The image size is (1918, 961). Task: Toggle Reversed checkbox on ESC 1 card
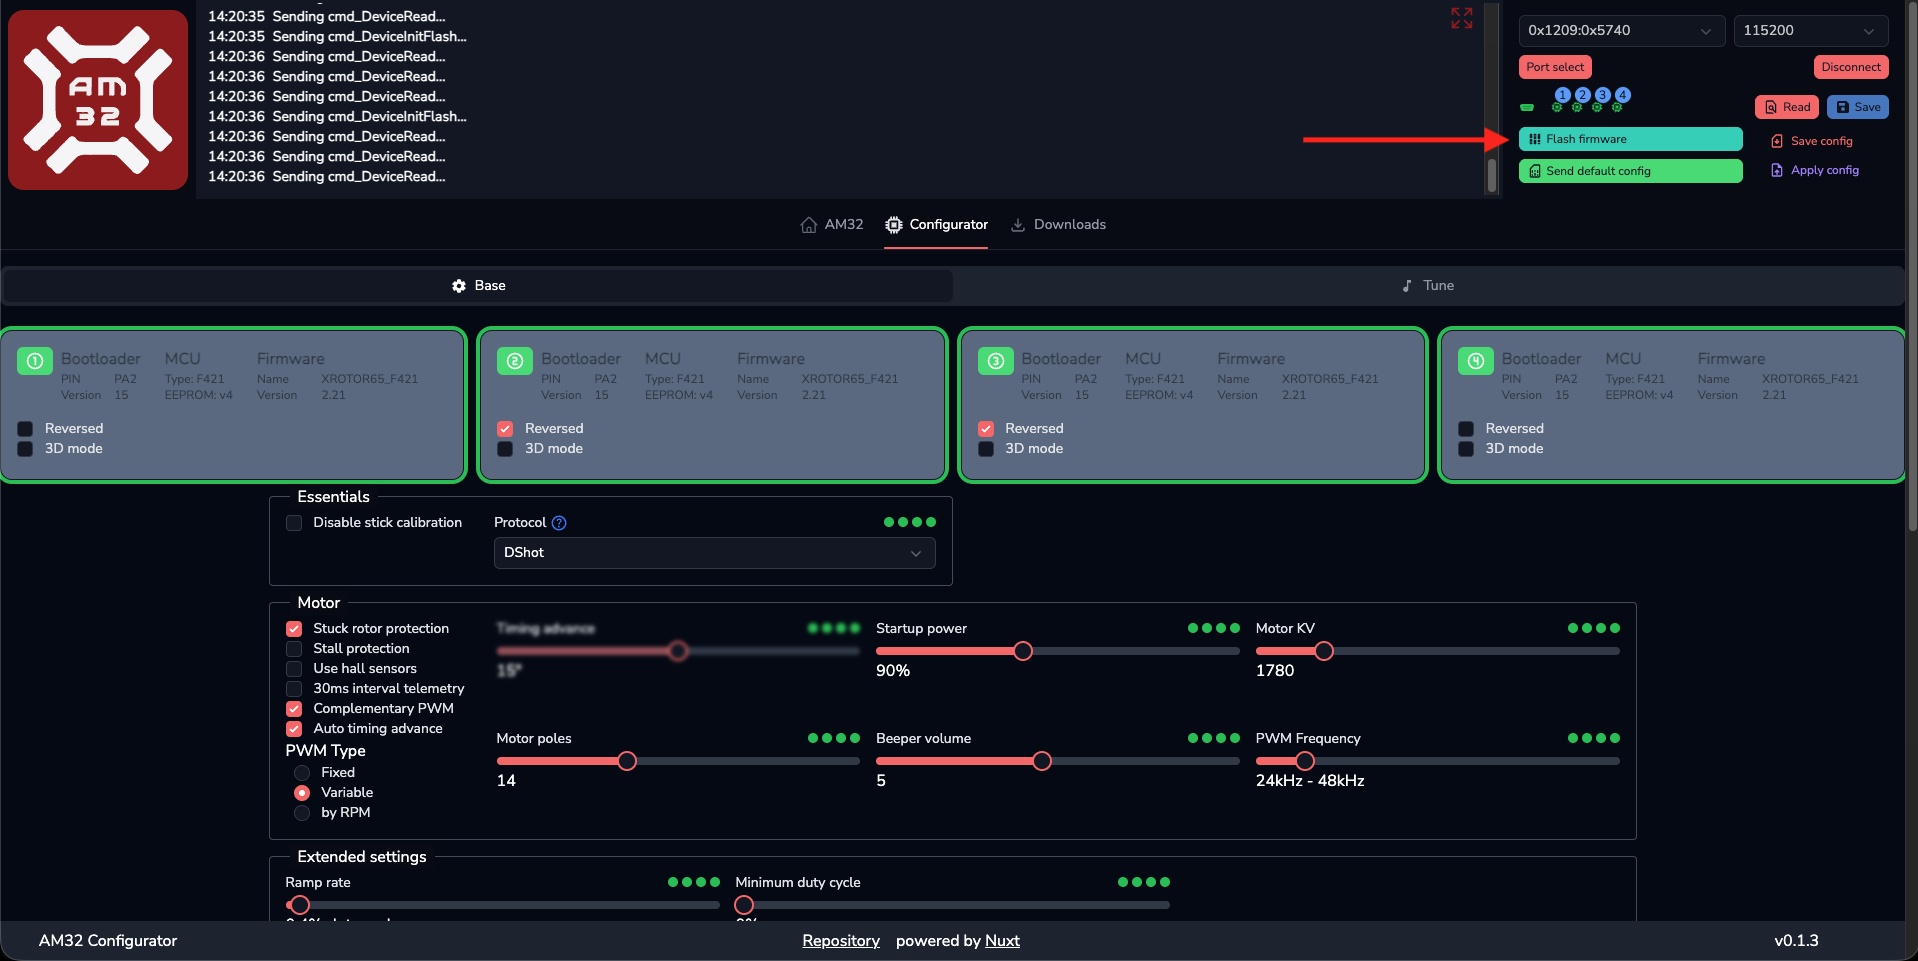tap(25, 428)
